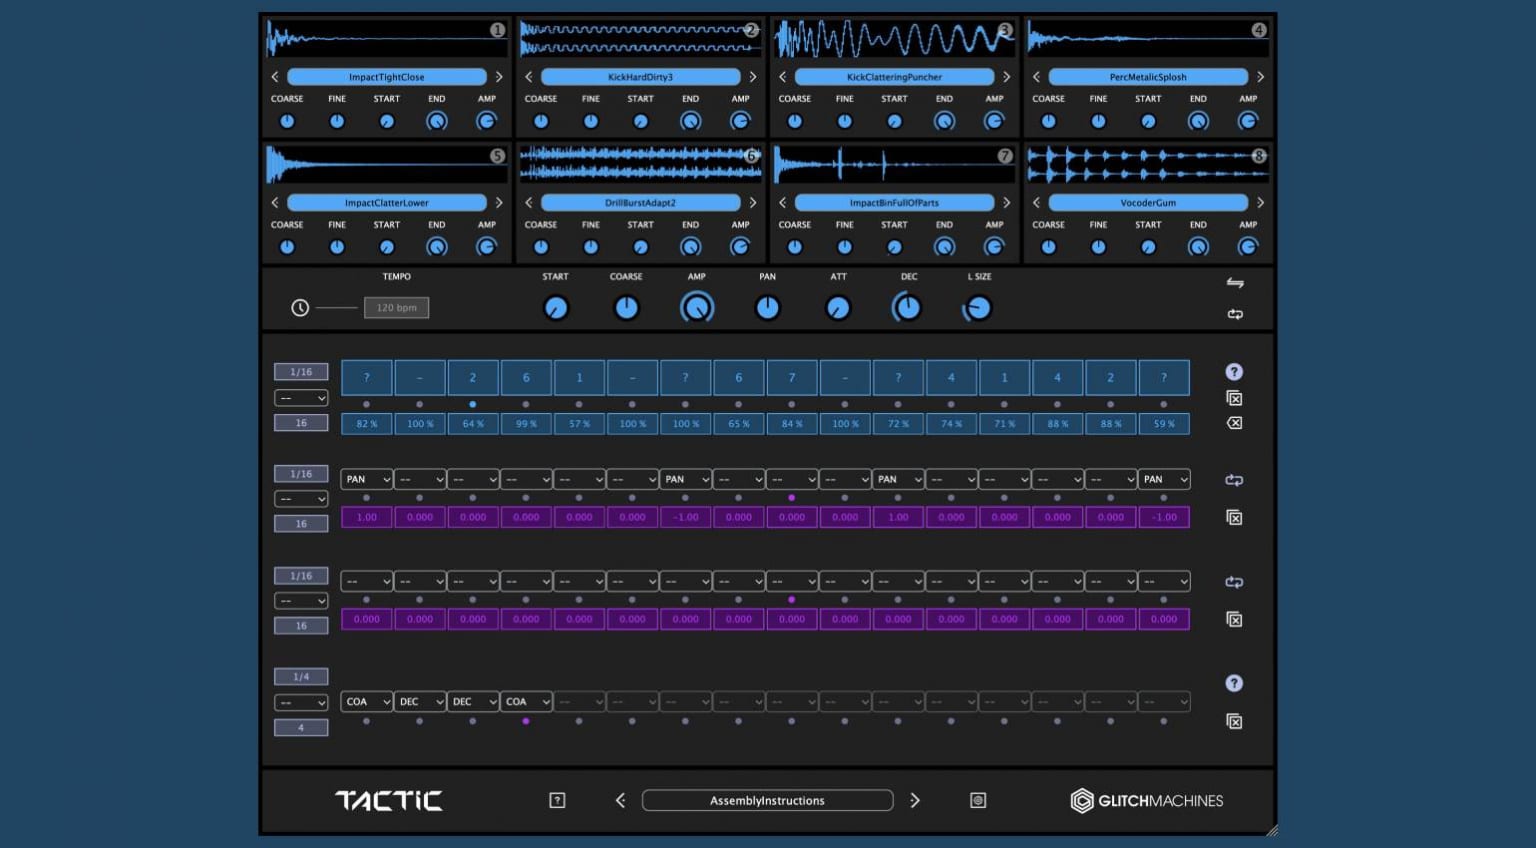This screenshot has width=1536, height=848.
Task: Click the step count button showing 4
Action: 301,727
